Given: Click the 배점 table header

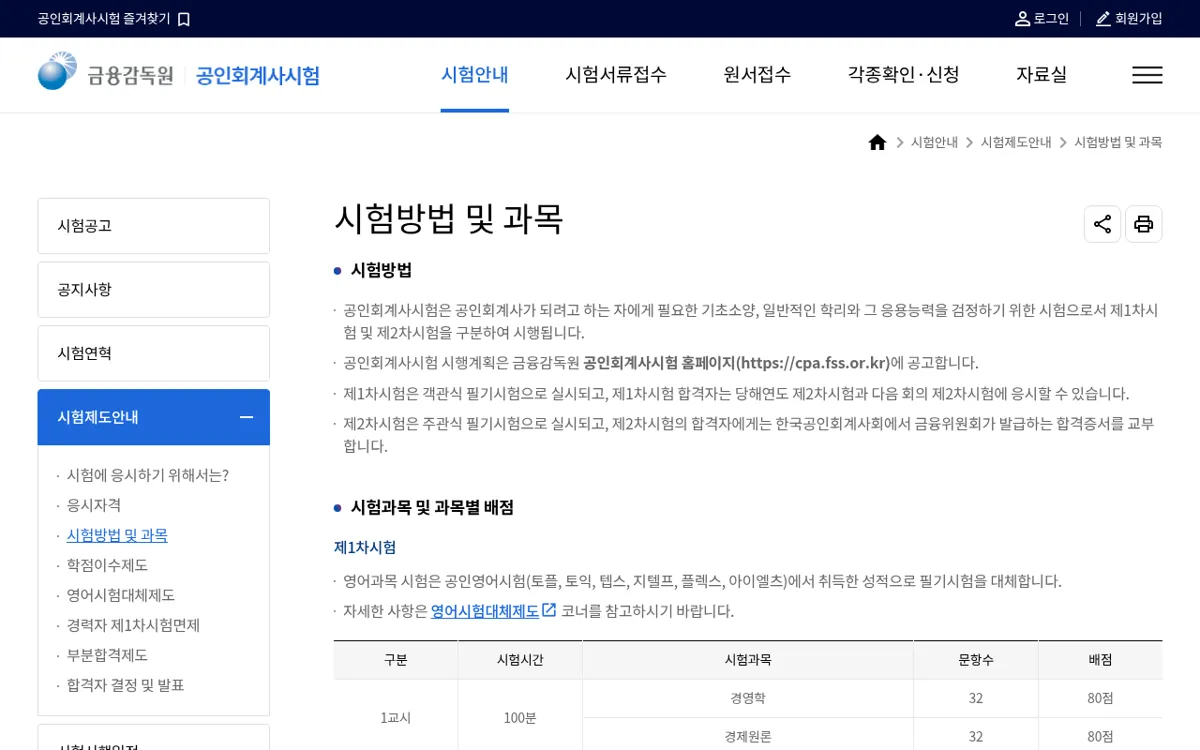Looking at the screenshot, I should pyautogui.click(x=1100, y=660).
